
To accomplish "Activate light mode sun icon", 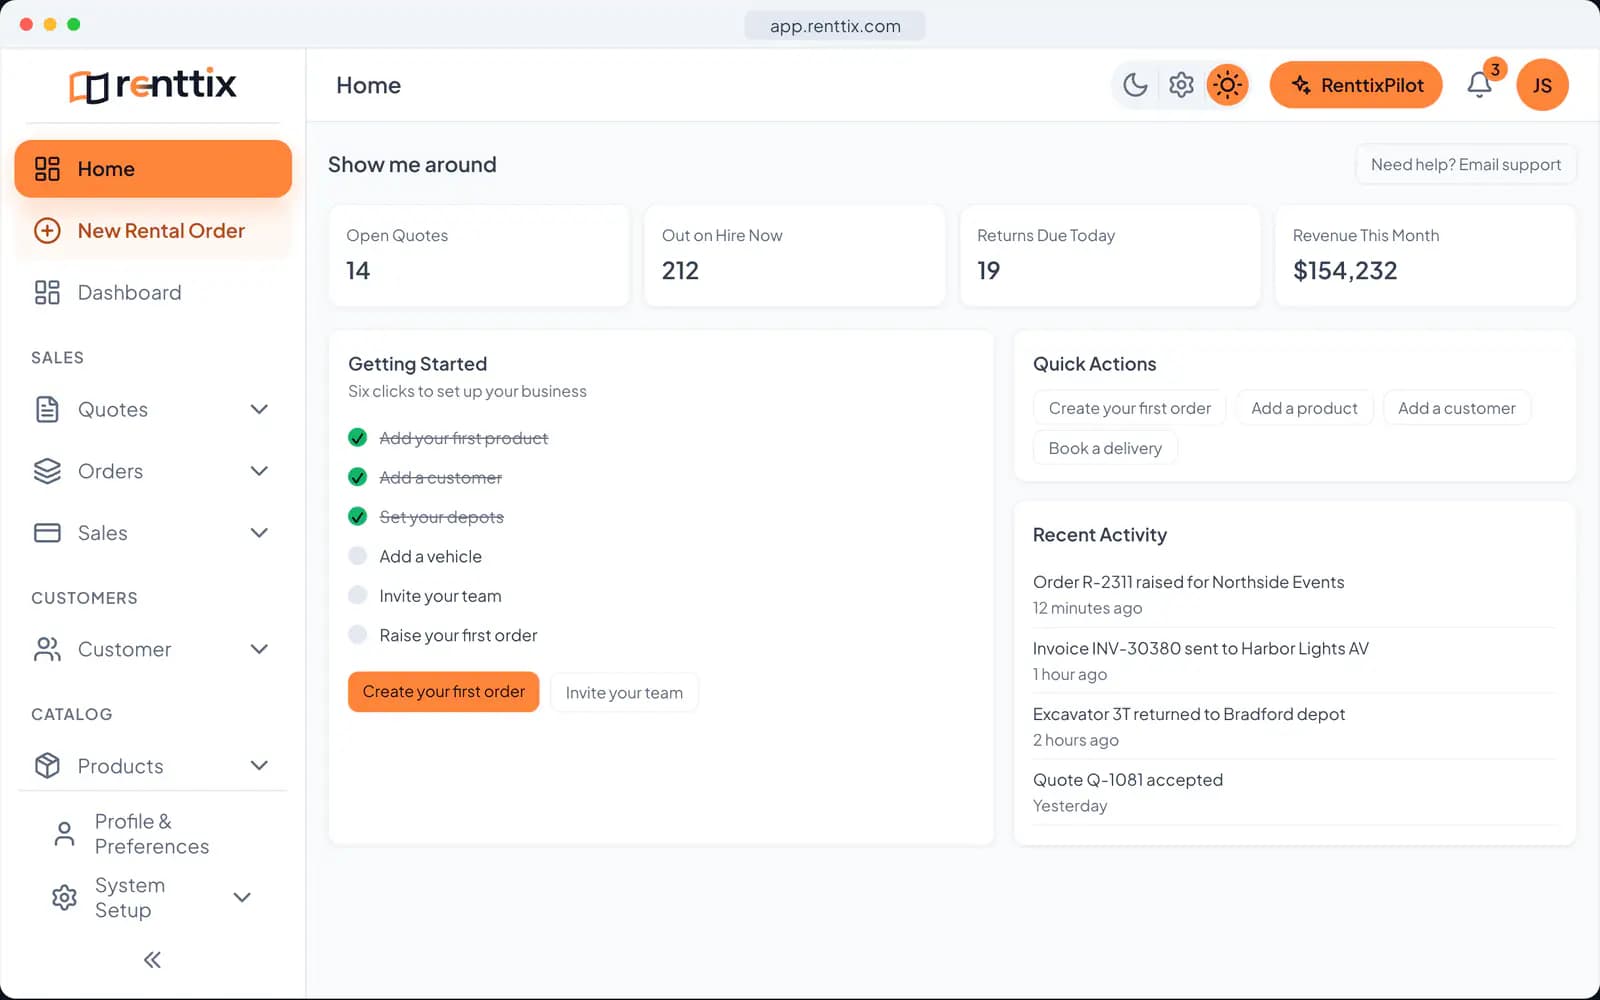I will (x=1227, y=85).
